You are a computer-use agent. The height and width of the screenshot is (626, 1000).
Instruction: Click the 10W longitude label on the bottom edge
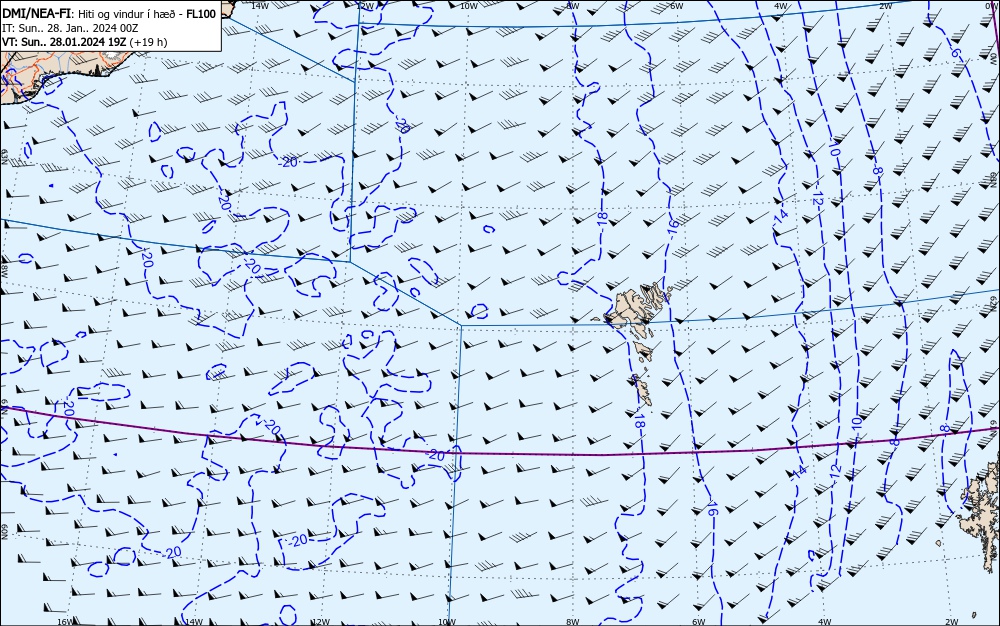(x=447, y=621)
